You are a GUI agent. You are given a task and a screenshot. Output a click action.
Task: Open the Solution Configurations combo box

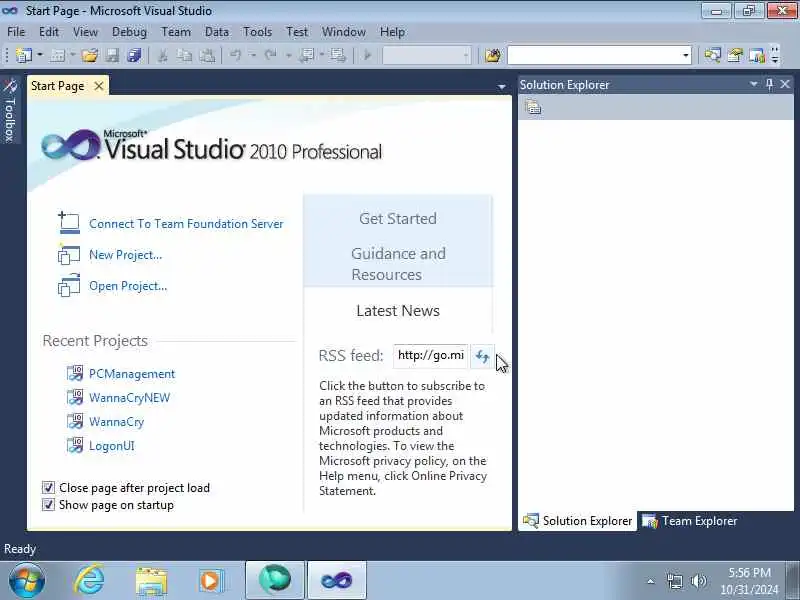tap(427, 55)
